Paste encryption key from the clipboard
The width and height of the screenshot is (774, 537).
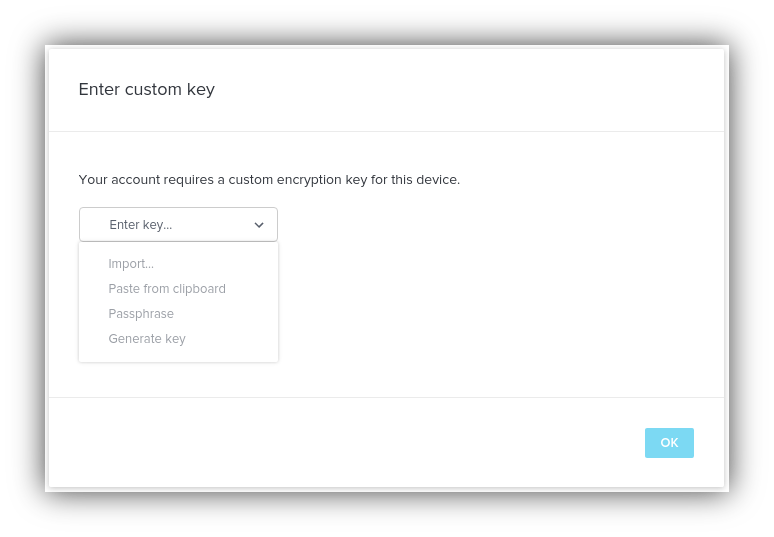pos(167,289)
